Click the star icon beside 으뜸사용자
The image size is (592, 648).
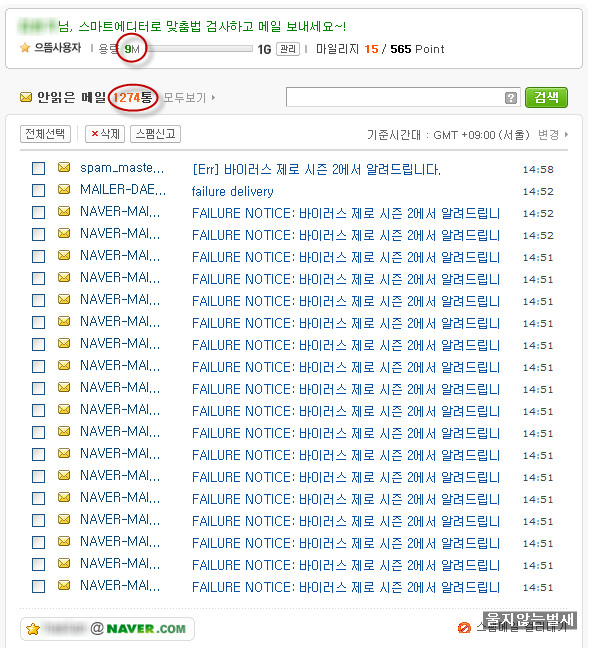click(25, 48)
